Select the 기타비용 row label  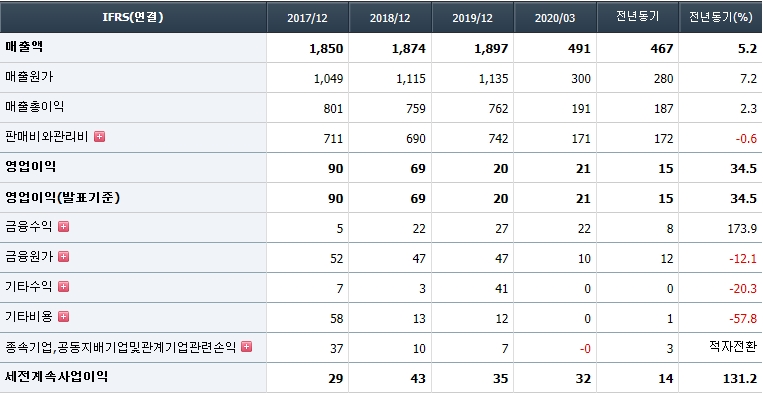tap(28, 317)
